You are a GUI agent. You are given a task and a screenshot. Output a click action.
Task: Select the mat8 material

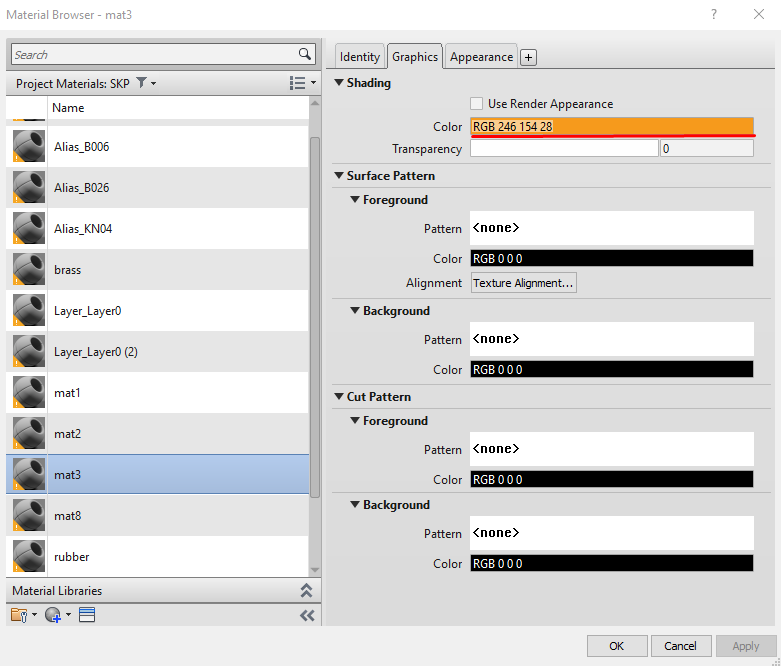(157, 516)
